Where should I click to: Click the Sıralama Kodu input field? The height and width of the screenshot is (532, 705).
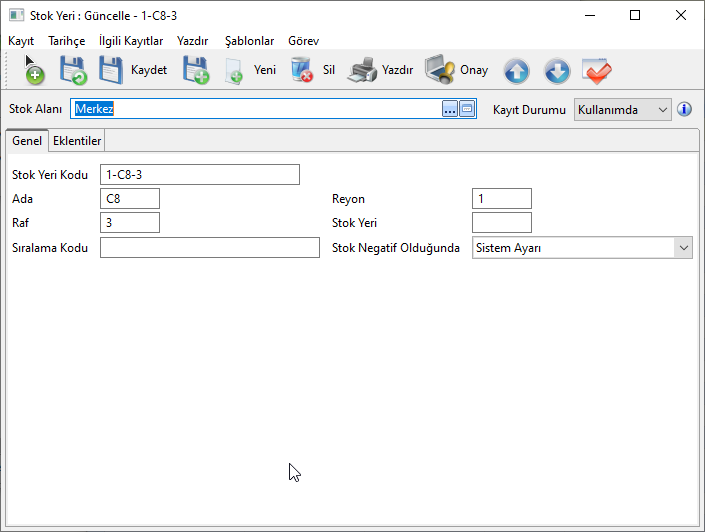pos(210,247)
